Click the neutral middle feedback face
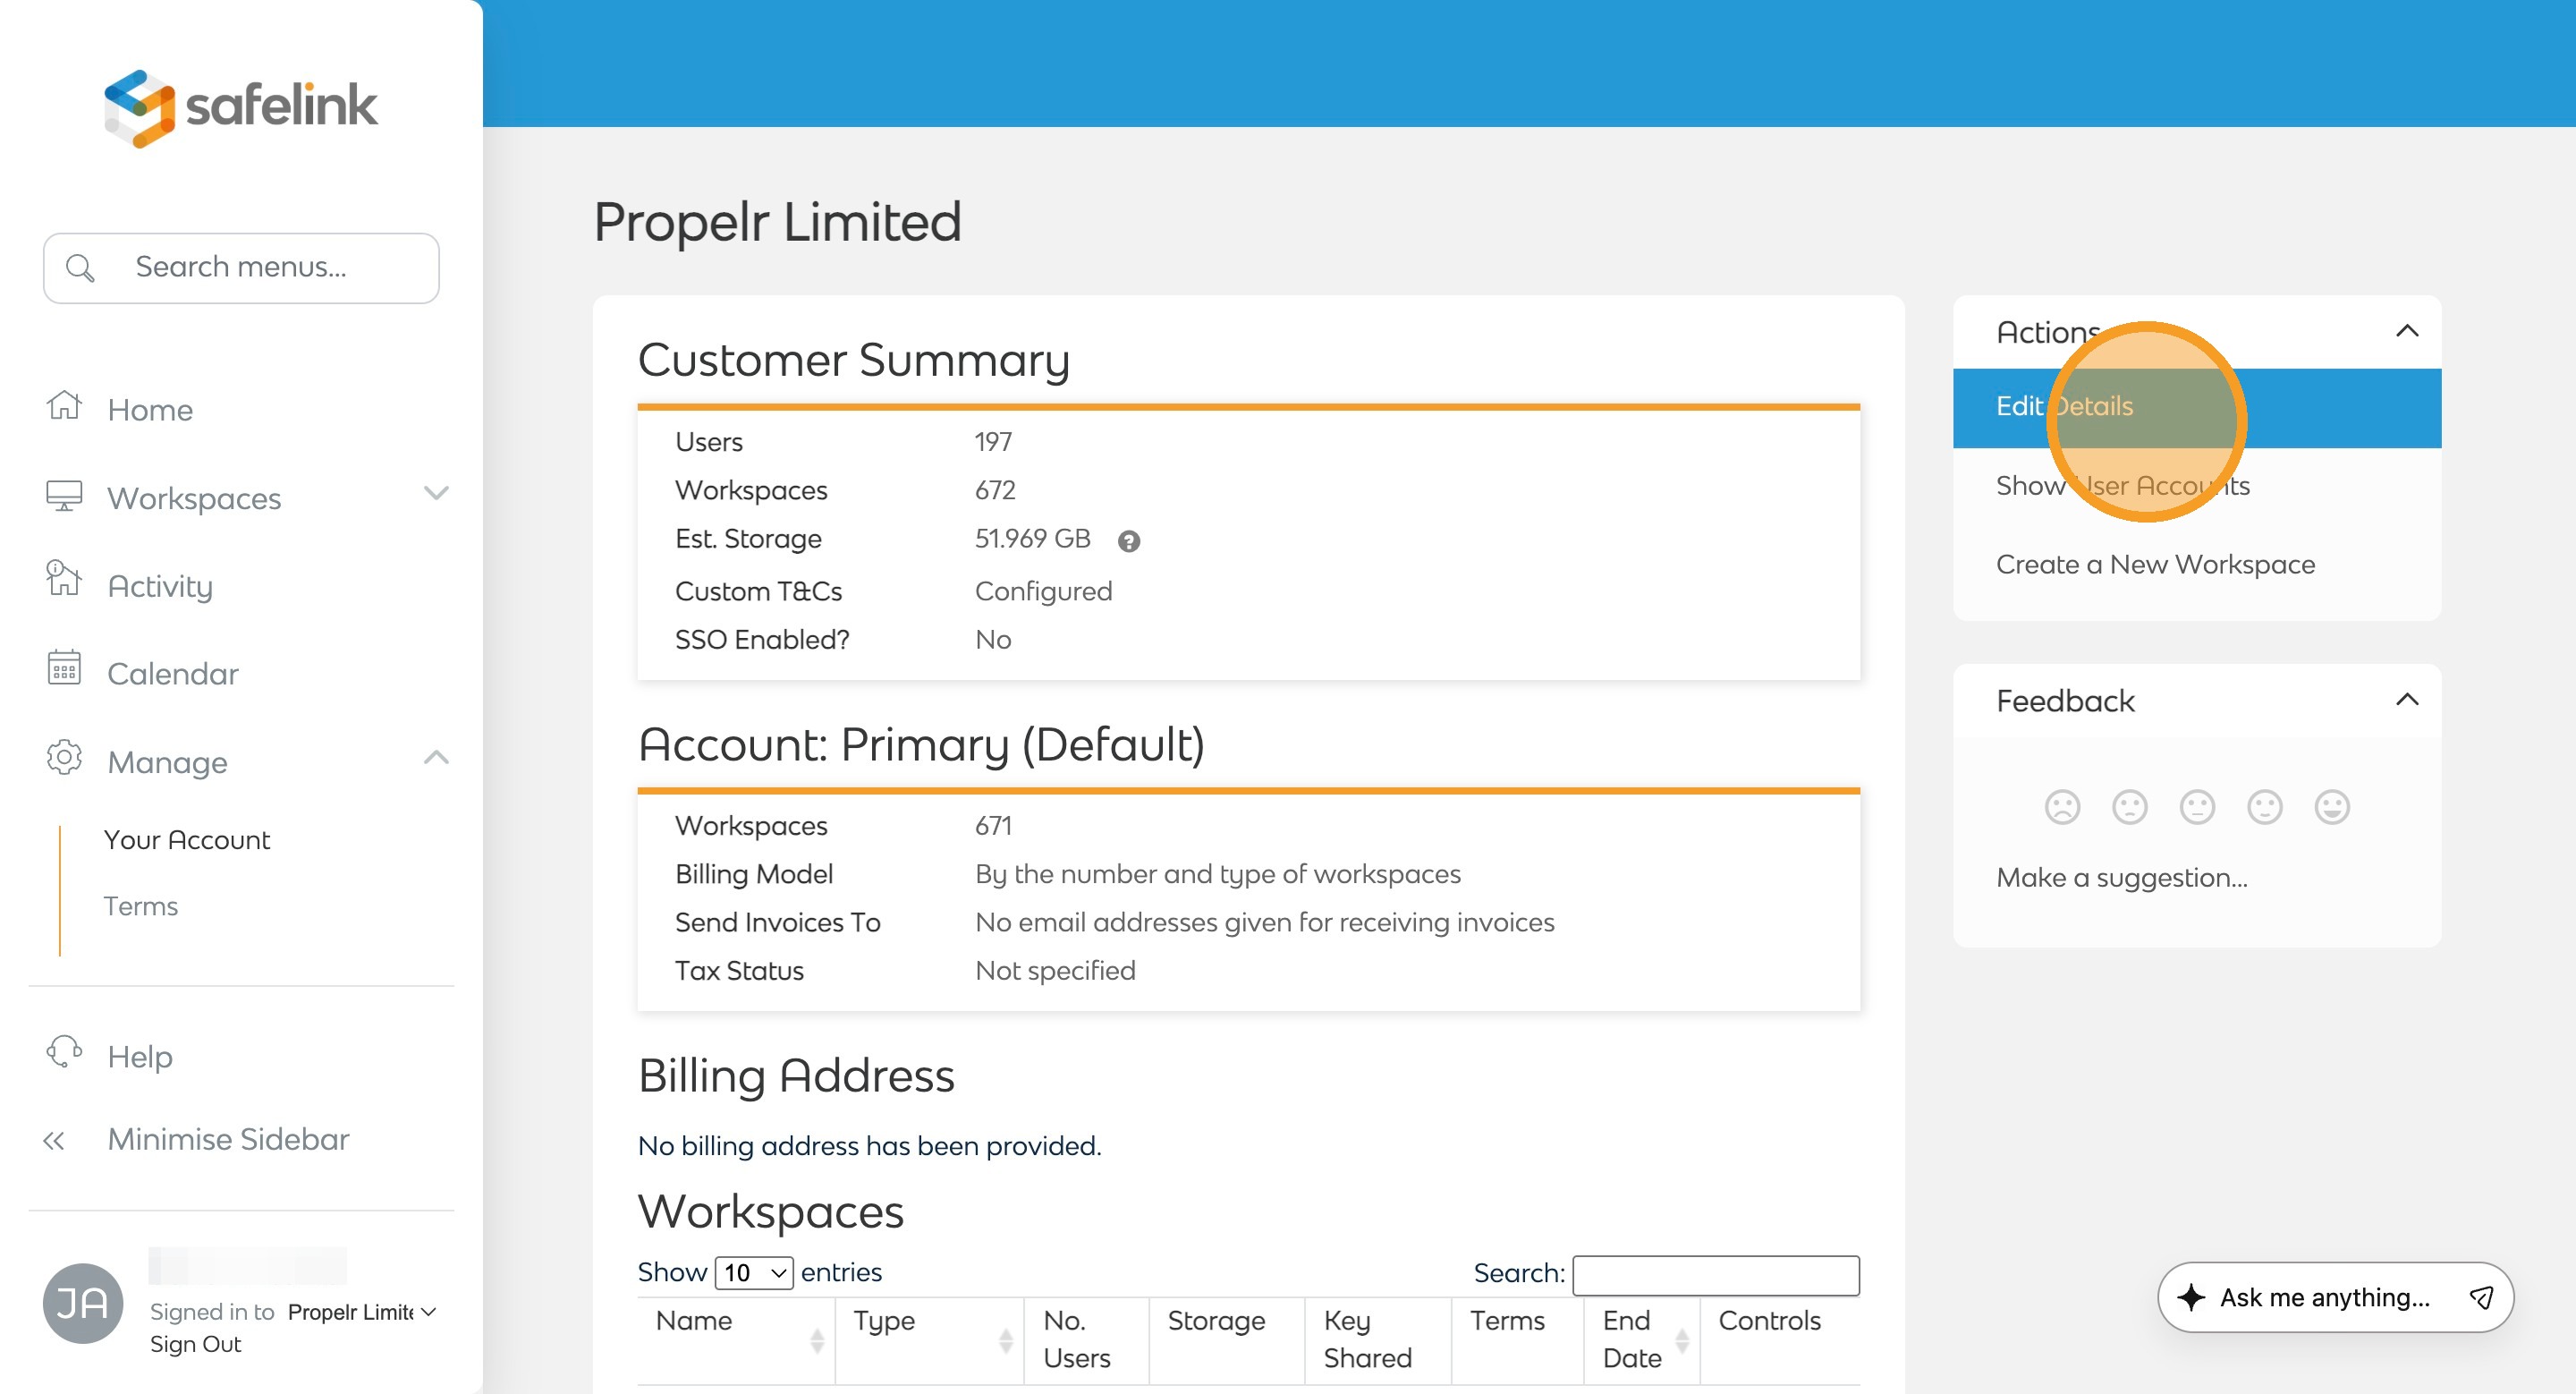 [2196, 807]
